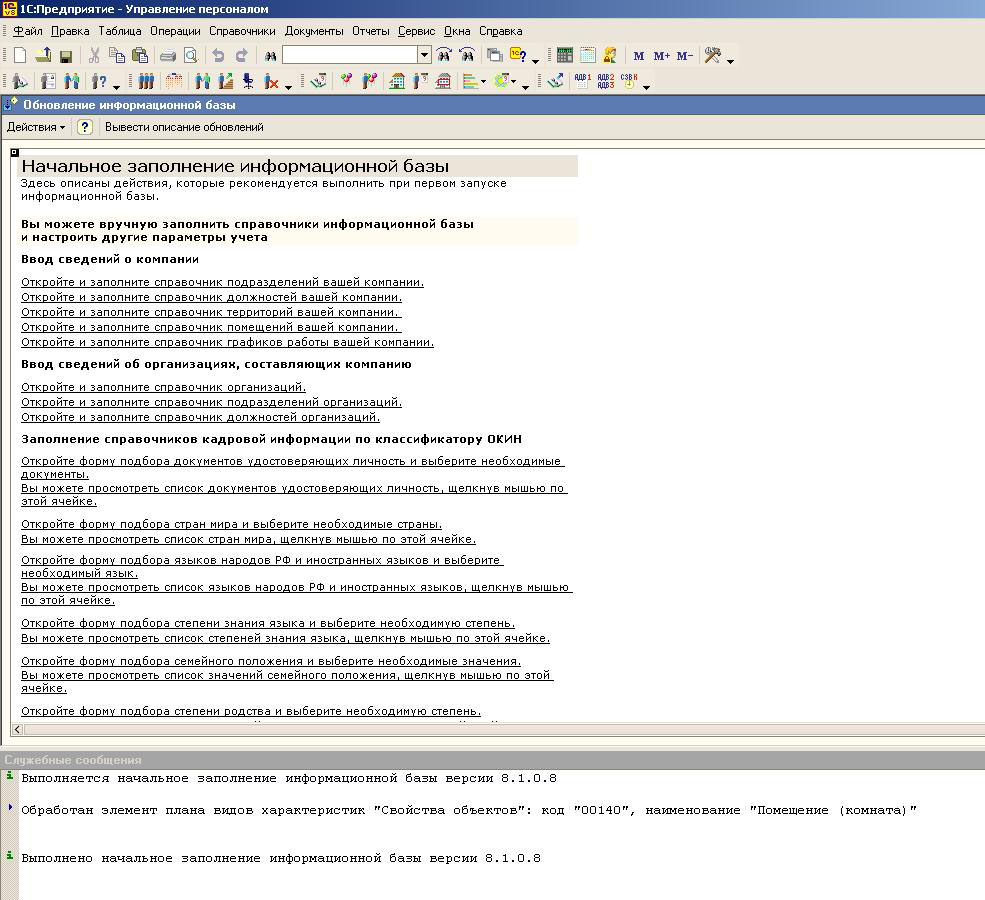
Task: Open the Справочники menu
Action: tap(242, 31)
